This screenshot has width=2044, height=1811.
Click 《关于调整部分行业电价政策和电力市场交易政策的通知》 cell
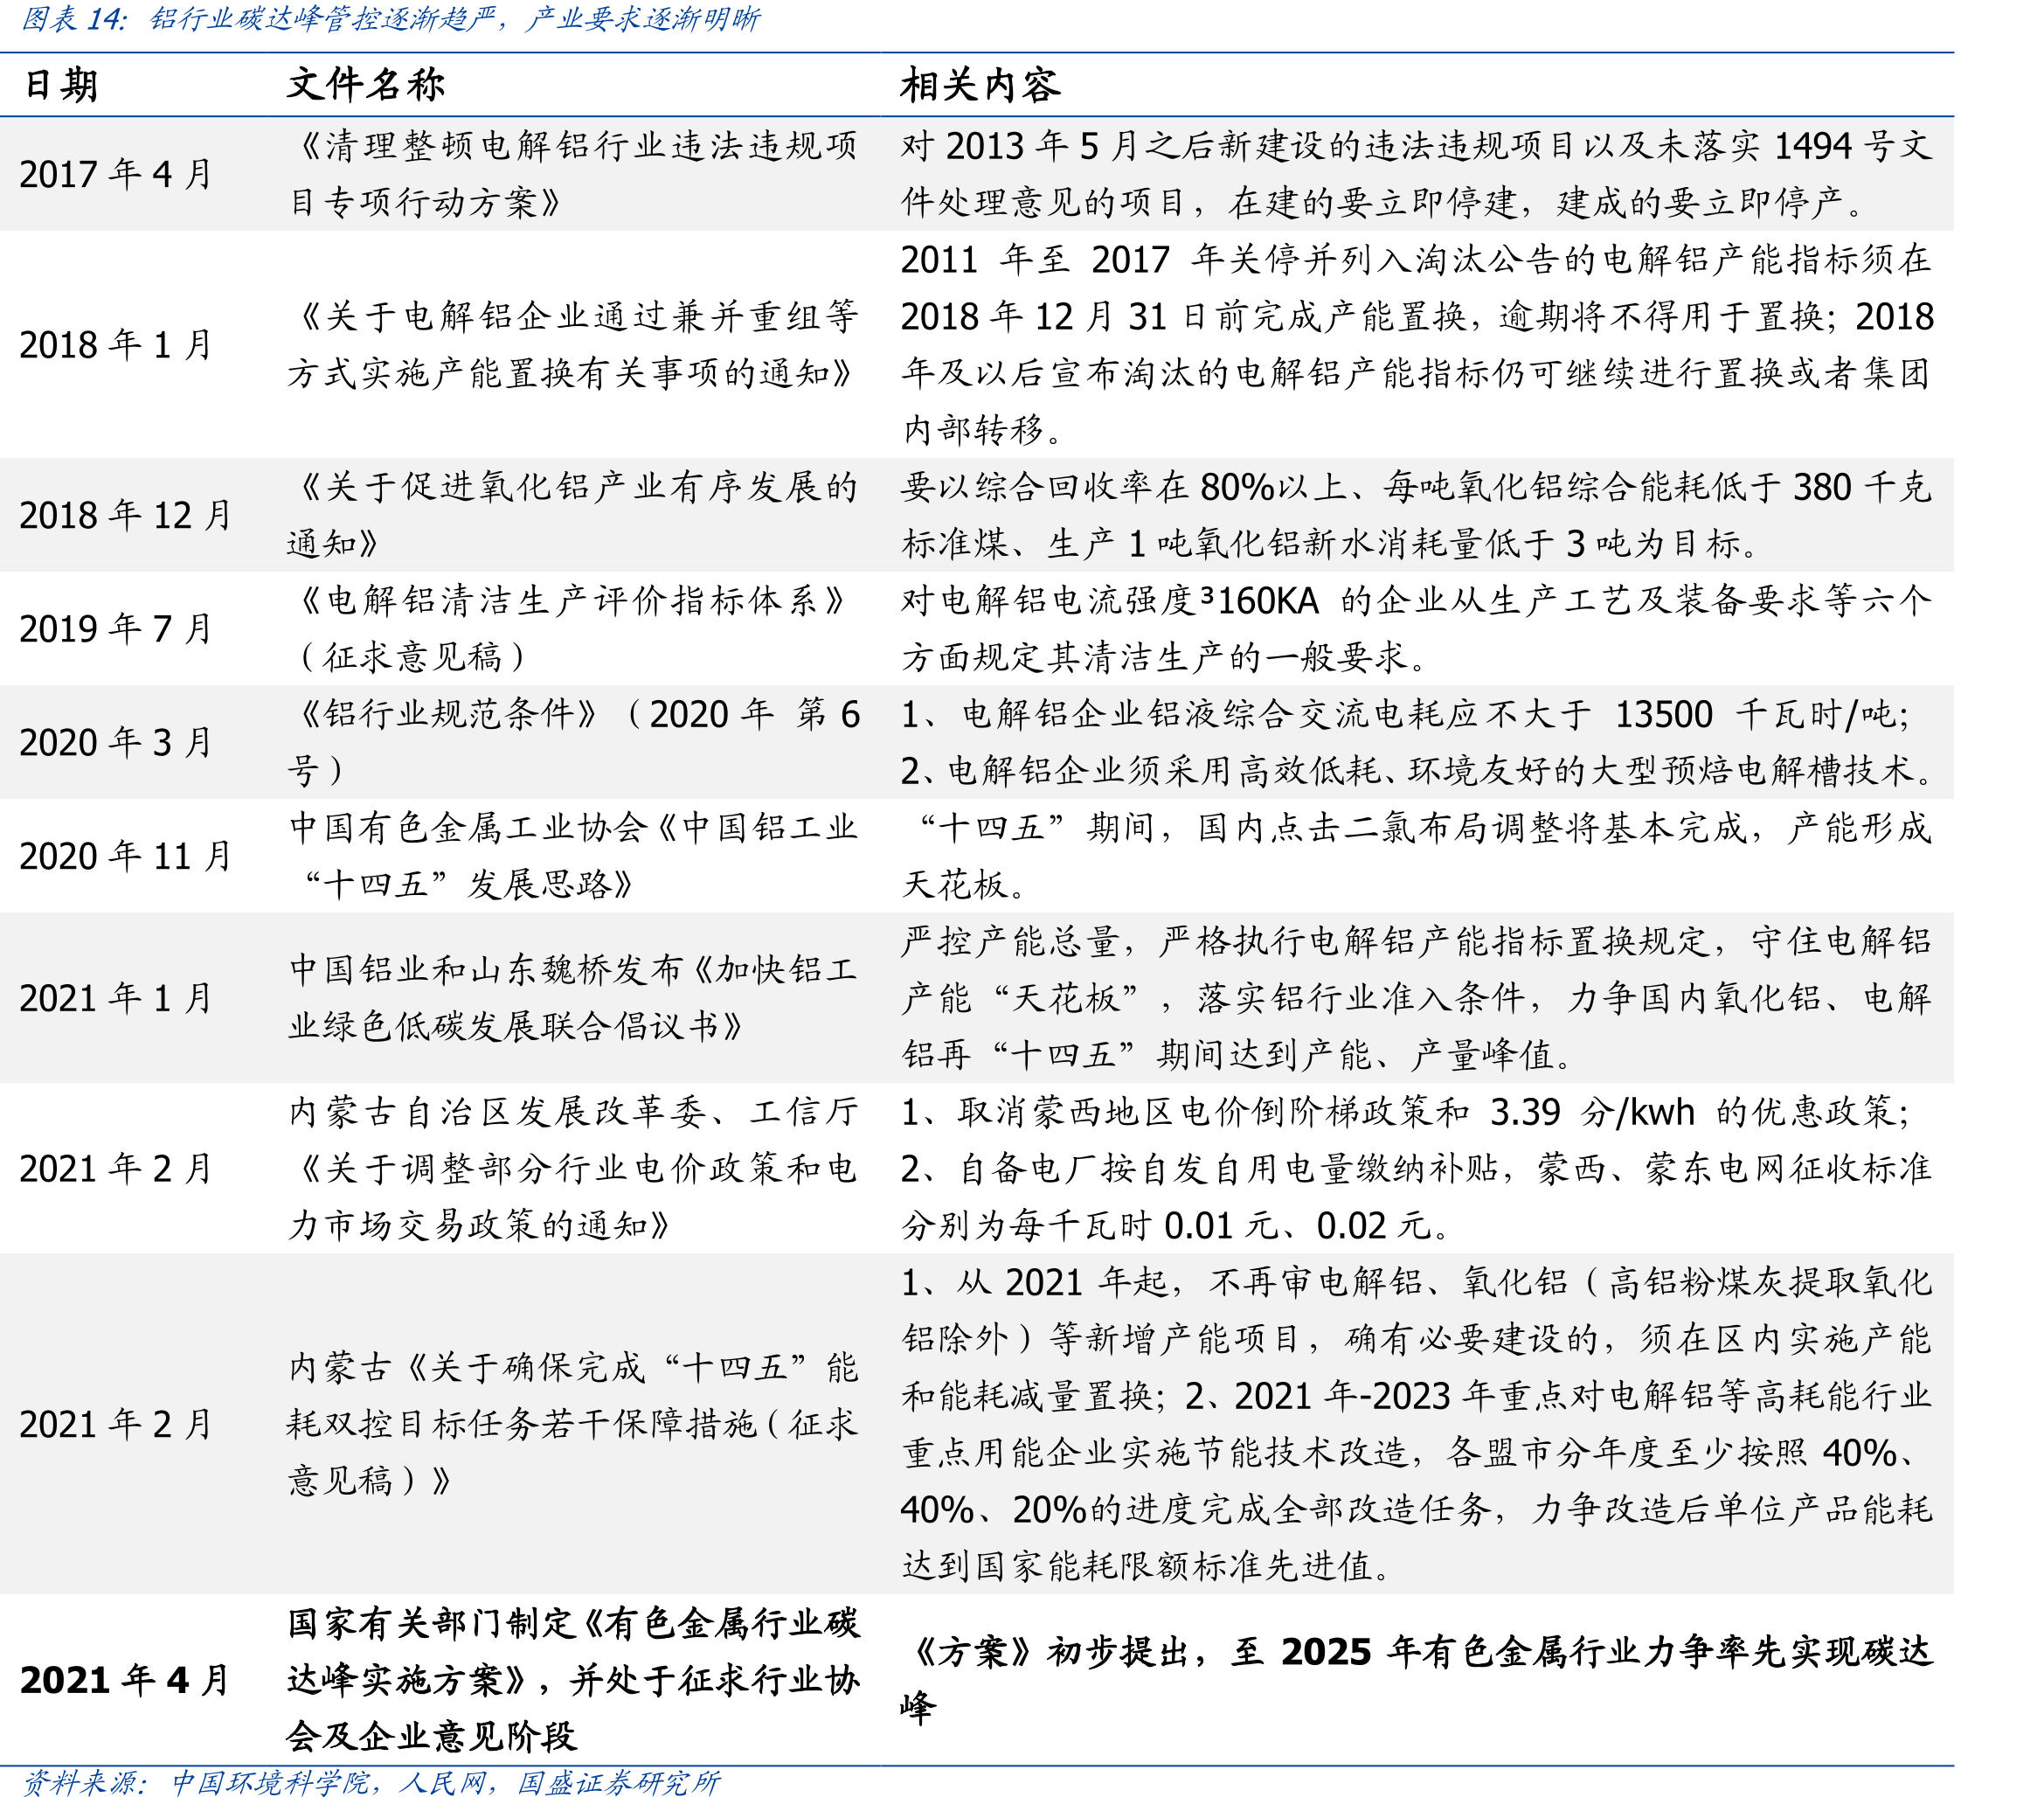(x=573, y=1168)
